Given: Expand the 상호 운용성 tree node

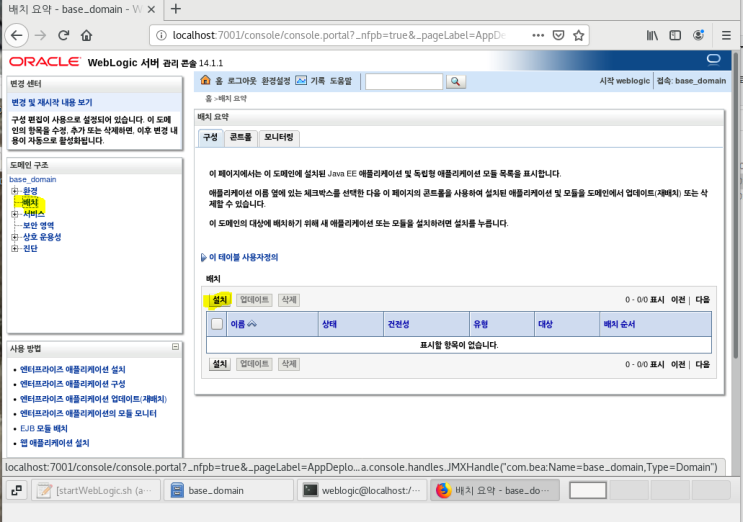Looking at the screenshot, I should point(15,237).
